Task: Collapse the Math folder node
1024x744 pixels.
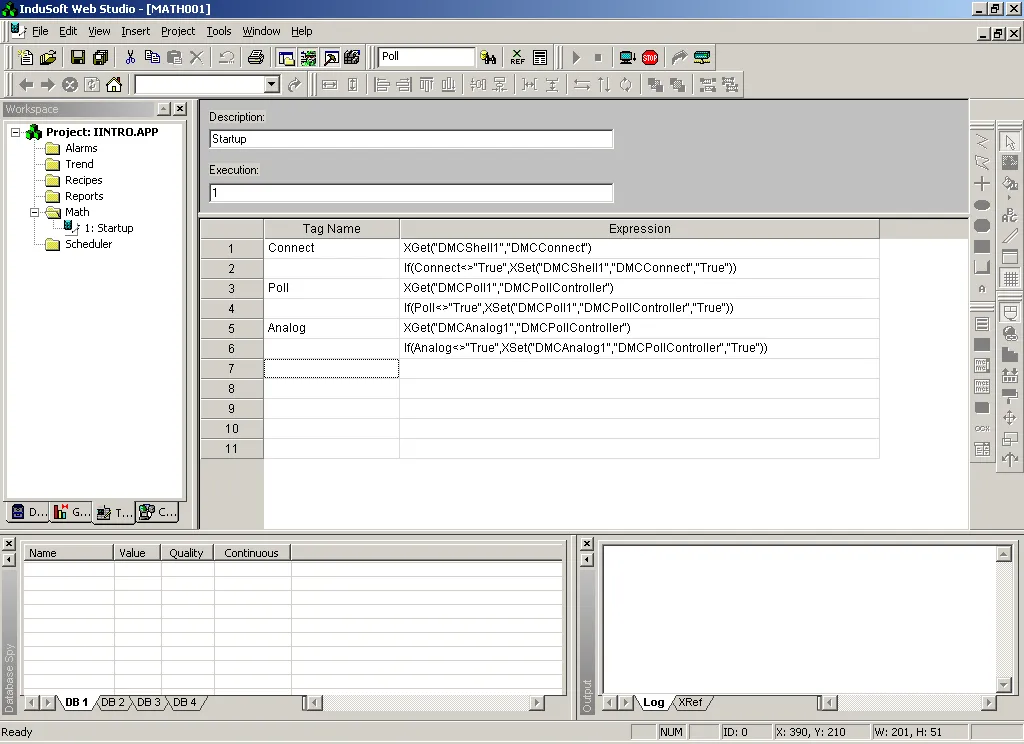Action: [35, 212]
